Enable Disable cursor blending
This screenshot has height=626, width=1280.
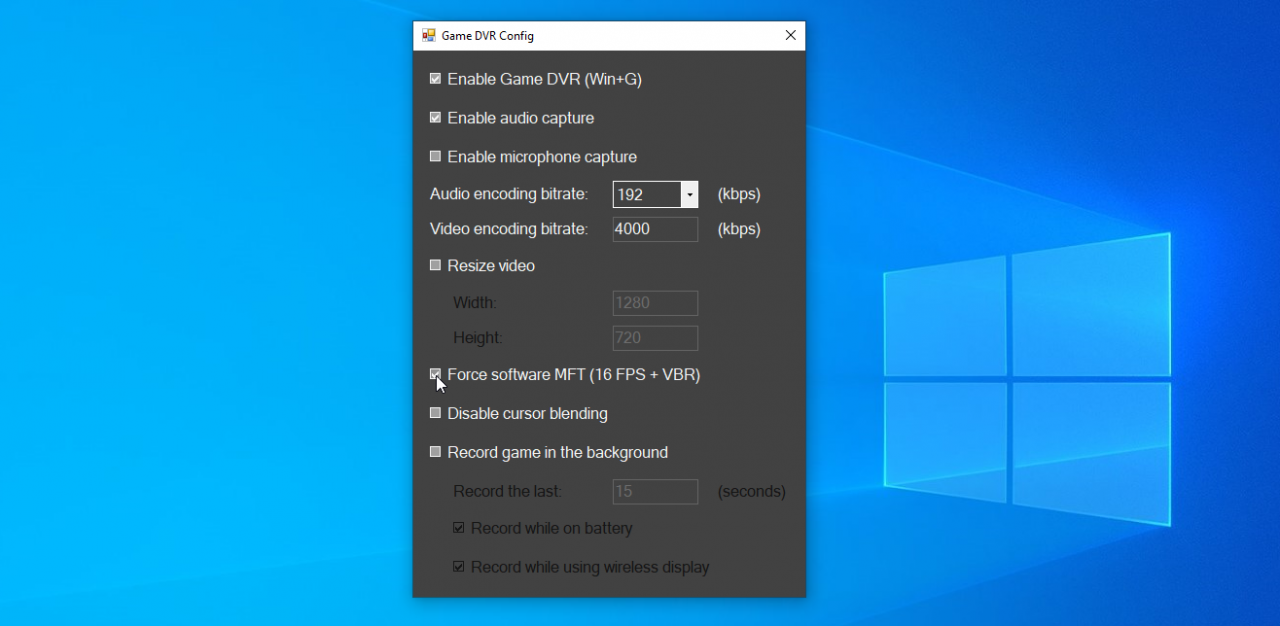(435, 413)
